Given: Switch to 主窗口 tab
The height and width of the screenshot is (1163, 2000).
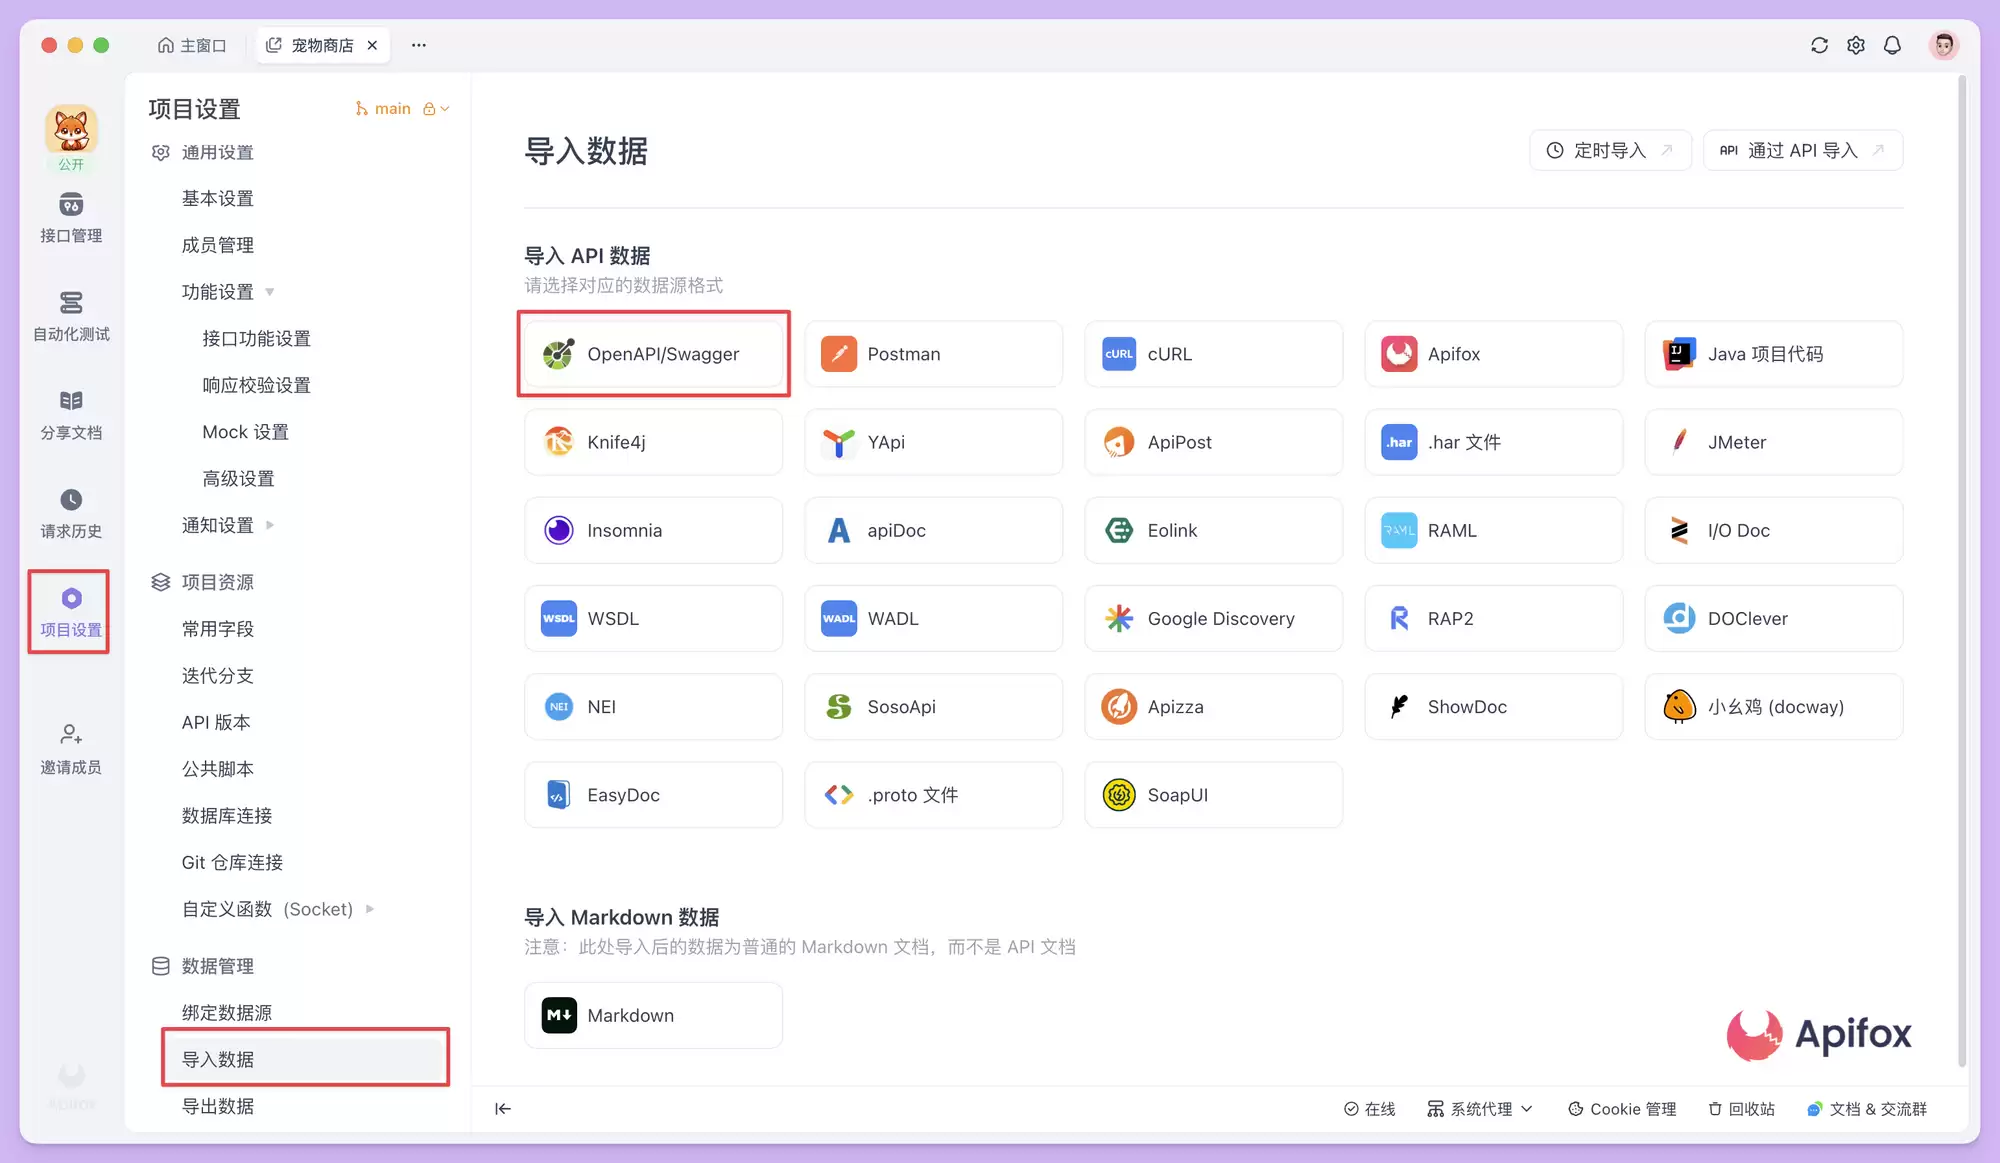Looking at the screenshot, I should pos(192,45).
